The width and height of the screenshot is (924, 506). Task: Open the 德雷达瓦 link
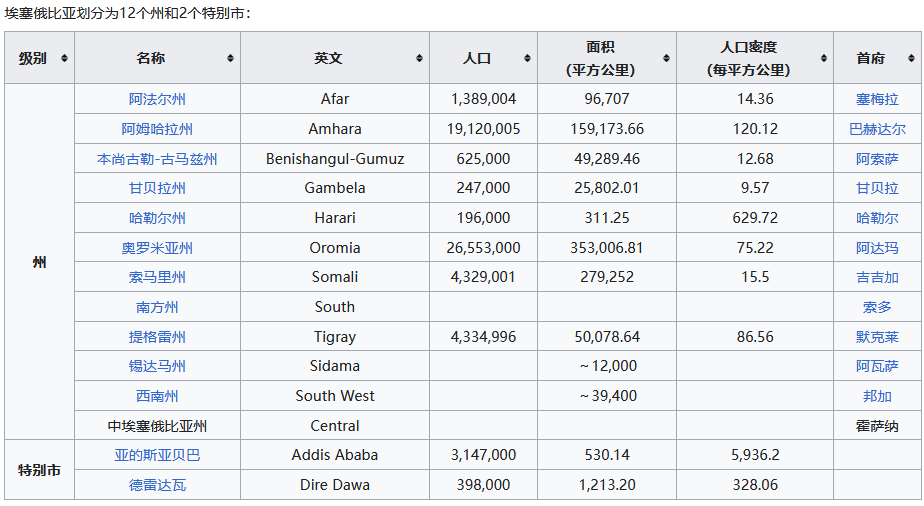pyautogui.click(x=157, y=485)
